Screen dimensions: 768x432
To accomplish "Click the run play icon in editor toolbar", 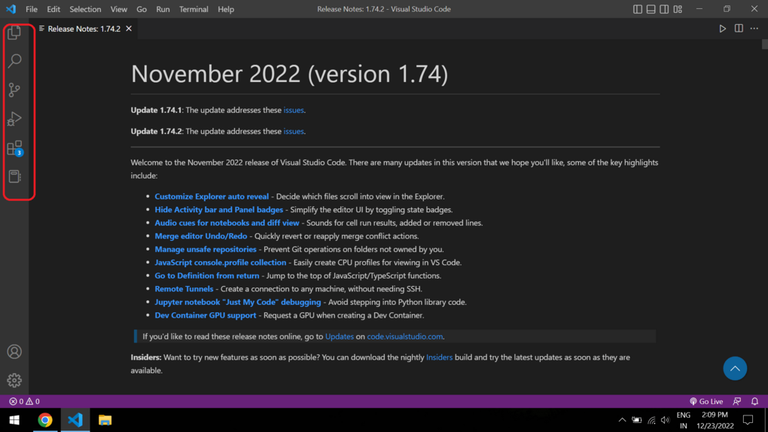I will (722, 29).
